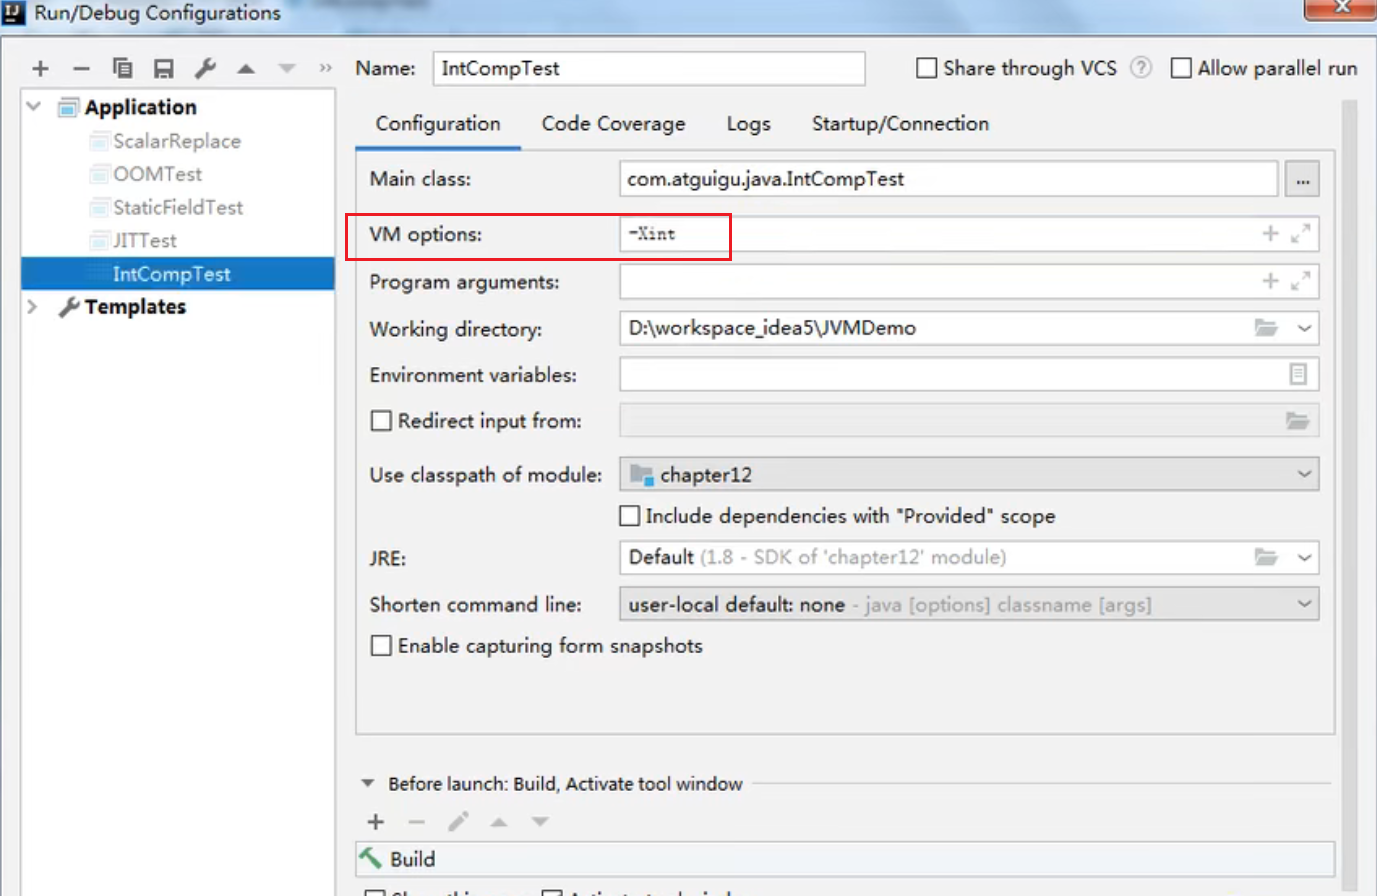This screenshot has height=896, width=1377.
Task: Remove the selected Before launch task
Action: pos(417,822)
